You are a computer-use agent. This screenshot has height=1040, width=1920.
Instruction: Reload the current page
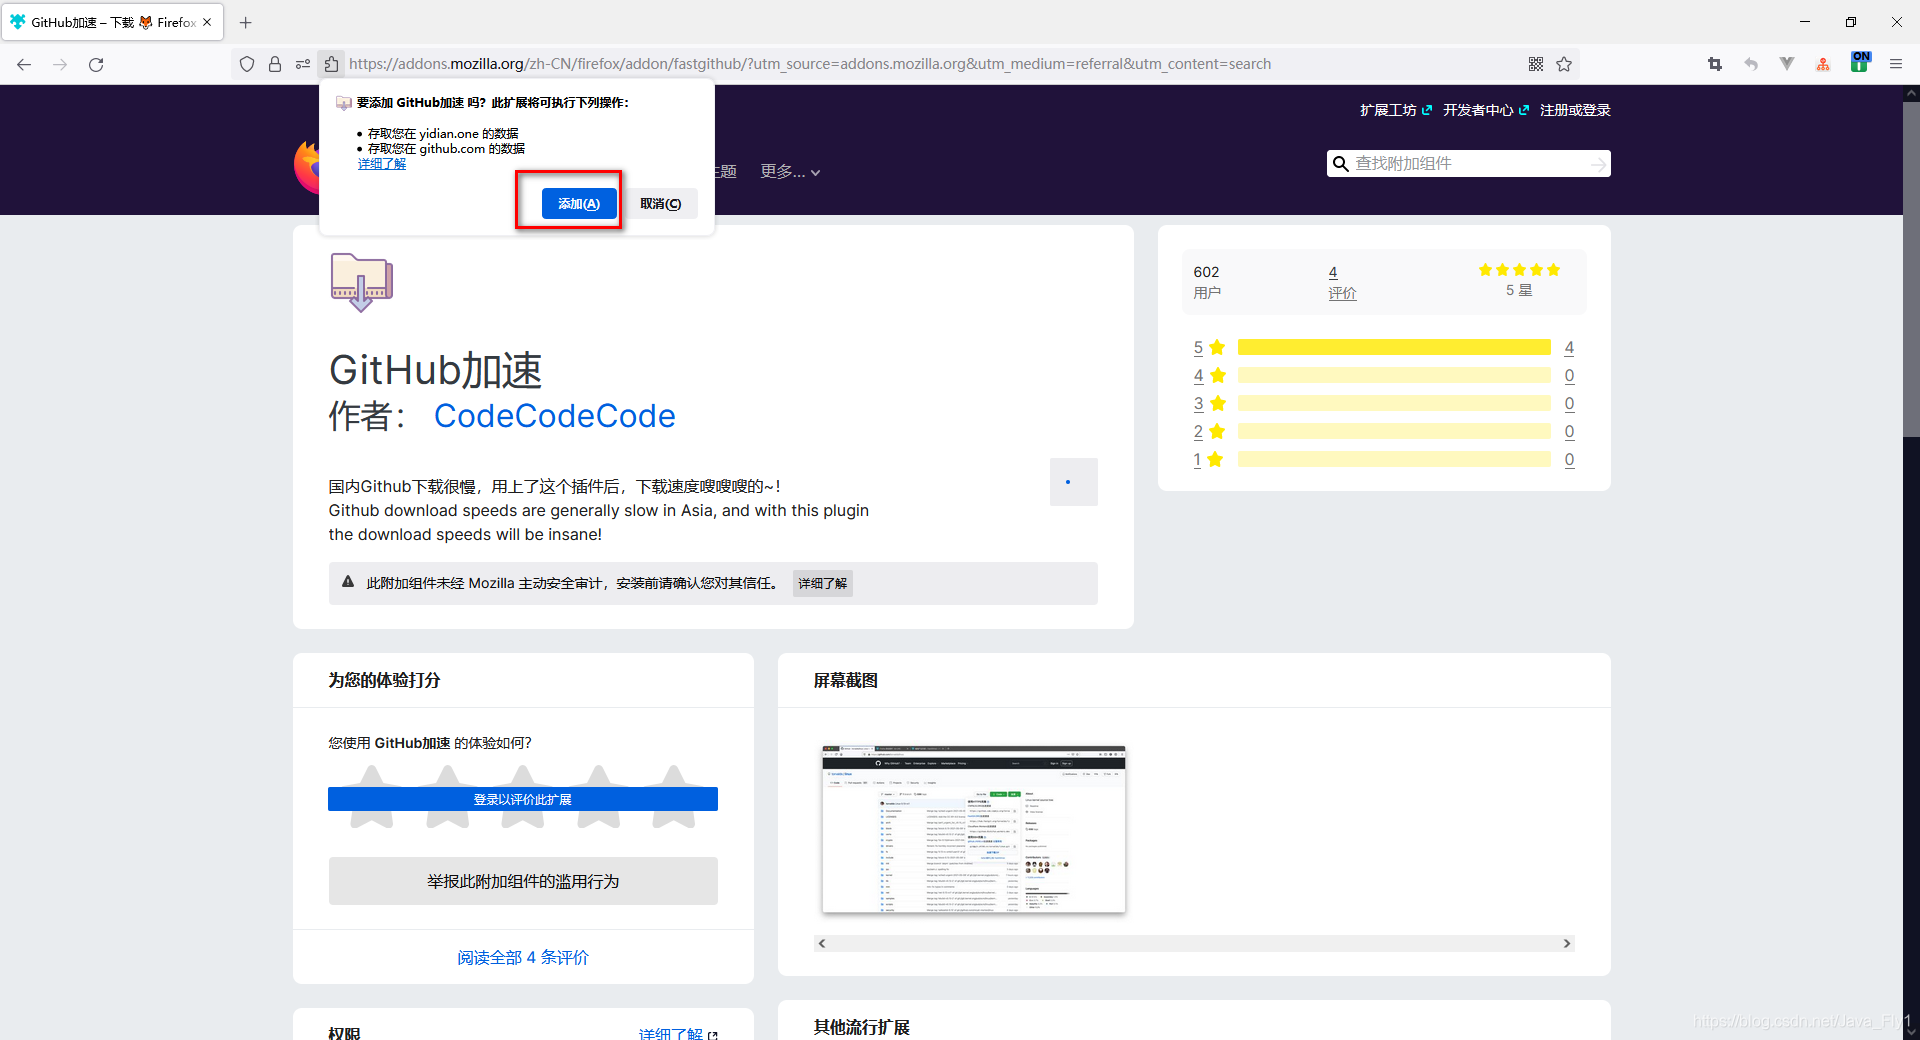96,64
